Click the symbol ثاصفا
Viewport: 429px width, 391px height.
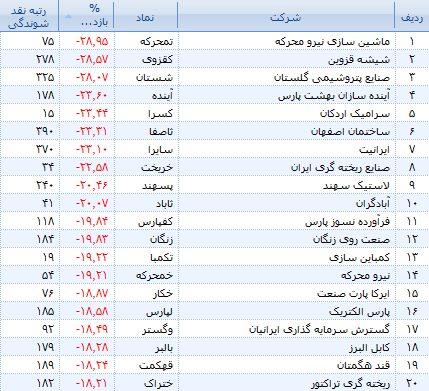click(x=161, y=131)
